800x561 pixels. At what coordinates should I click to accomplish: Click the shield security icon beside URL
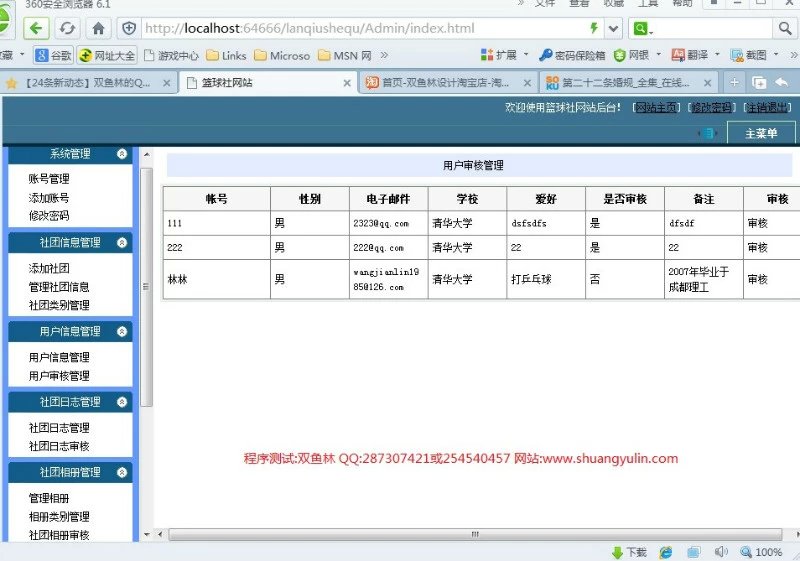[x=129, y=28]
